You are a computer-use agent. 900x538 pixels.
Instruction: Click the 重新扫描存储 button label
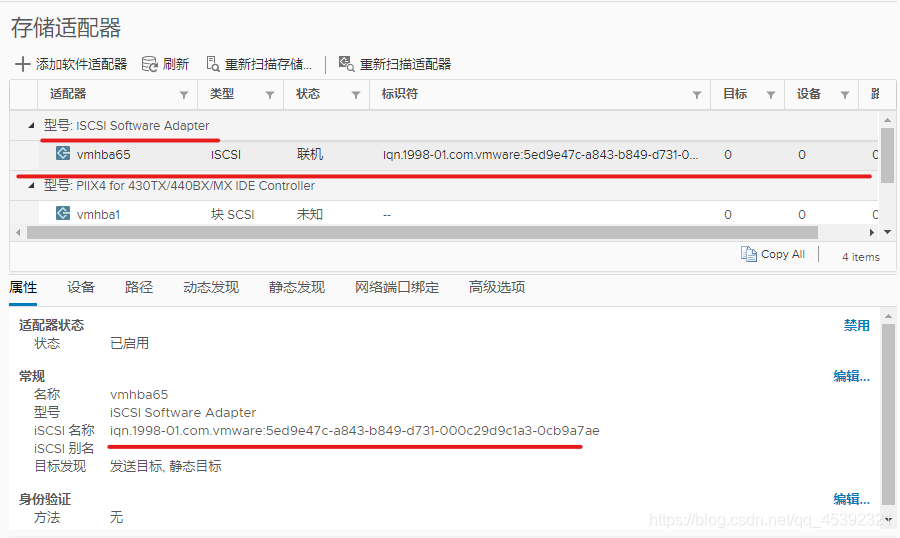(x=268, y=64)
